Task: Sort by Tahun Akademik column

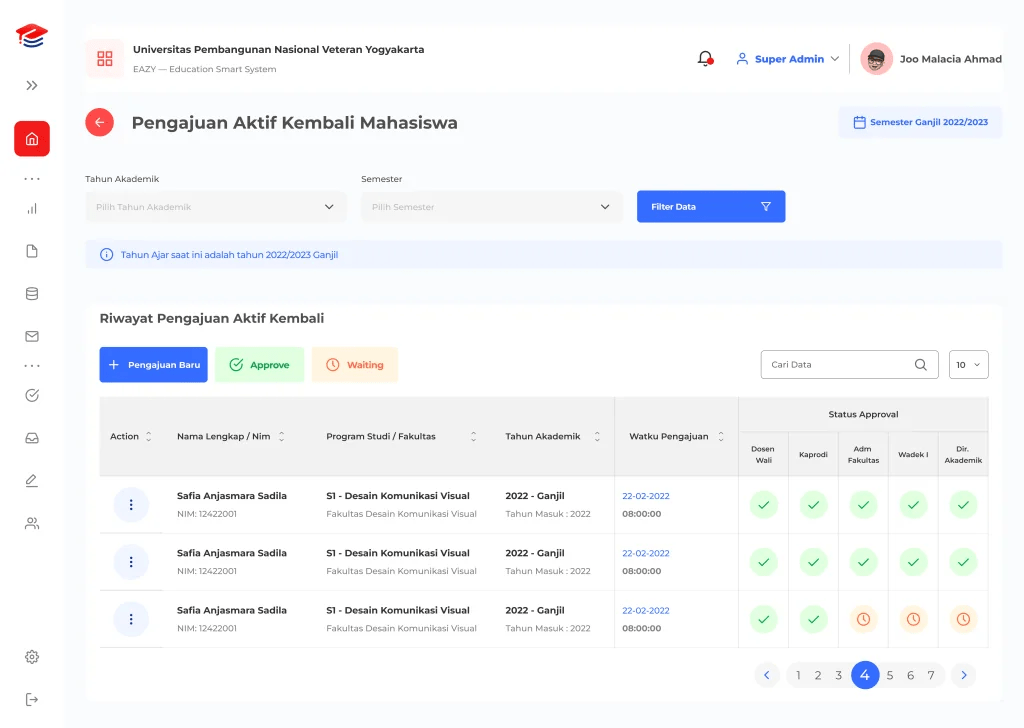Action: pyautogui.click(x=597, y=436)
